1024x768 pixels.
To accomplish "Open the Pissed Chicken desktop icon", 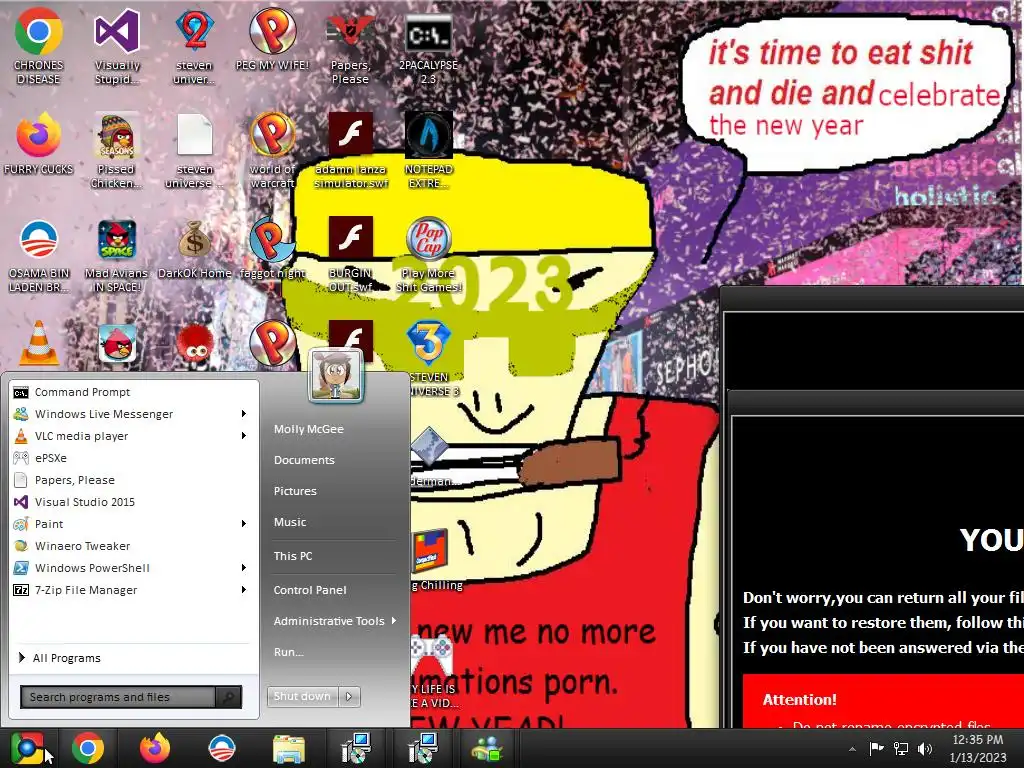I will point(116,150).
